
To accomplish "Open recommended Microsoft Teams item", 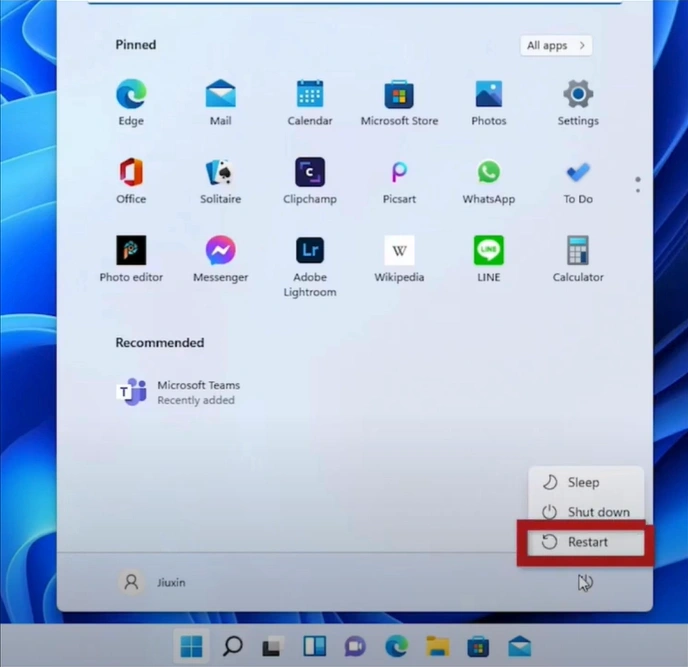I will point(179,392).
